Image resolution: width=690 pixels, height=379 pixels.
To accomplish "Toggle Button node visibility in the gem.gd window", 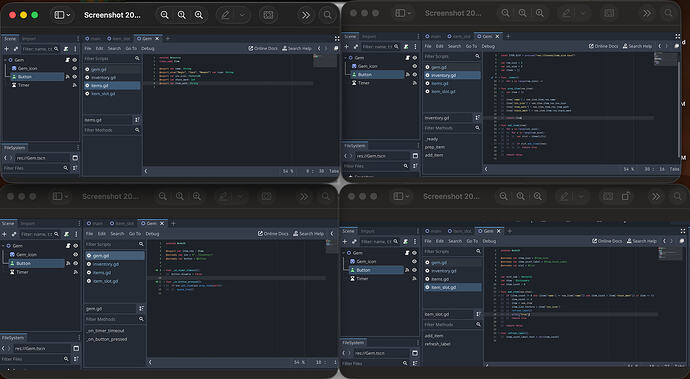I will [x=75, y=263].
